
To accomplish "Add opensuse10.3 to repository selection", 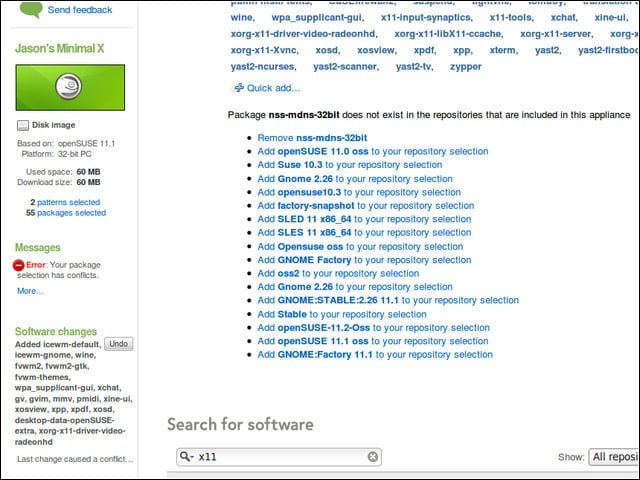I will [x=359, y=192].
